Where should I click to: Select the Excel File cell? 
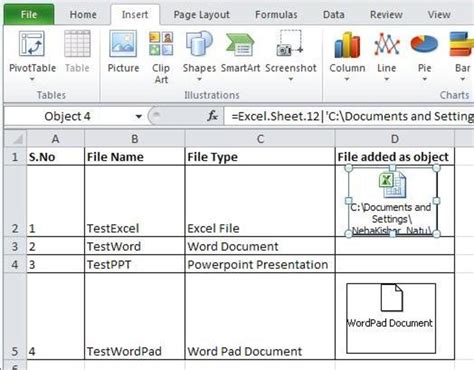click(x=260, y=201)
